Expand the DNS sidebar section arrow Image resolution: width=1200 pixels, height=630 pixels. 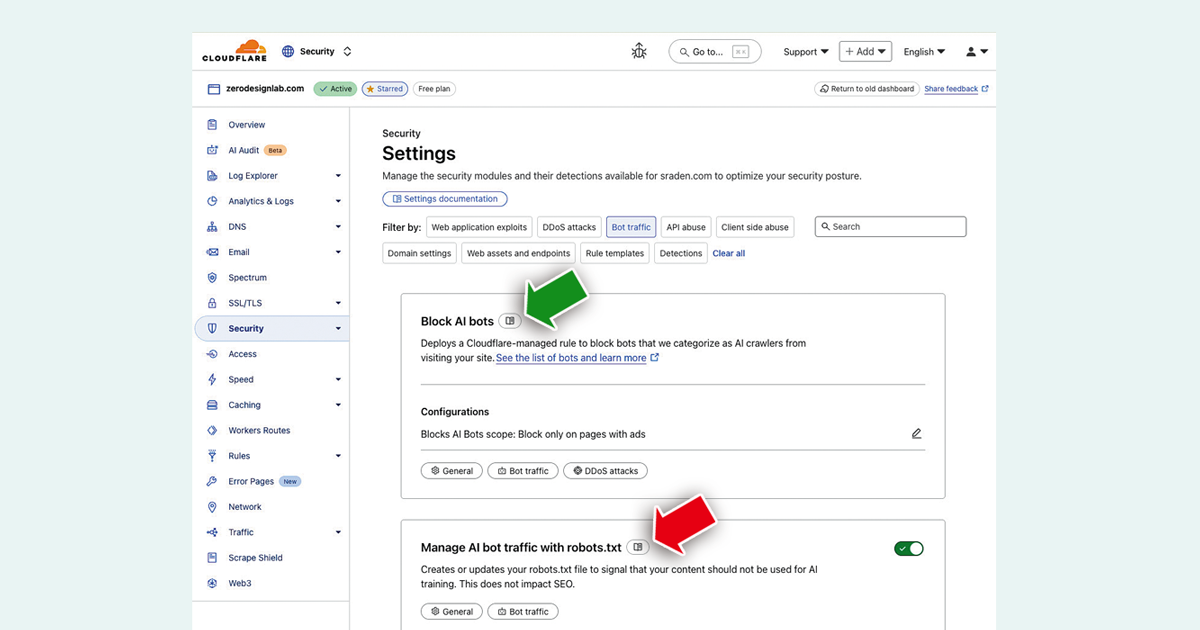[338, 227]
